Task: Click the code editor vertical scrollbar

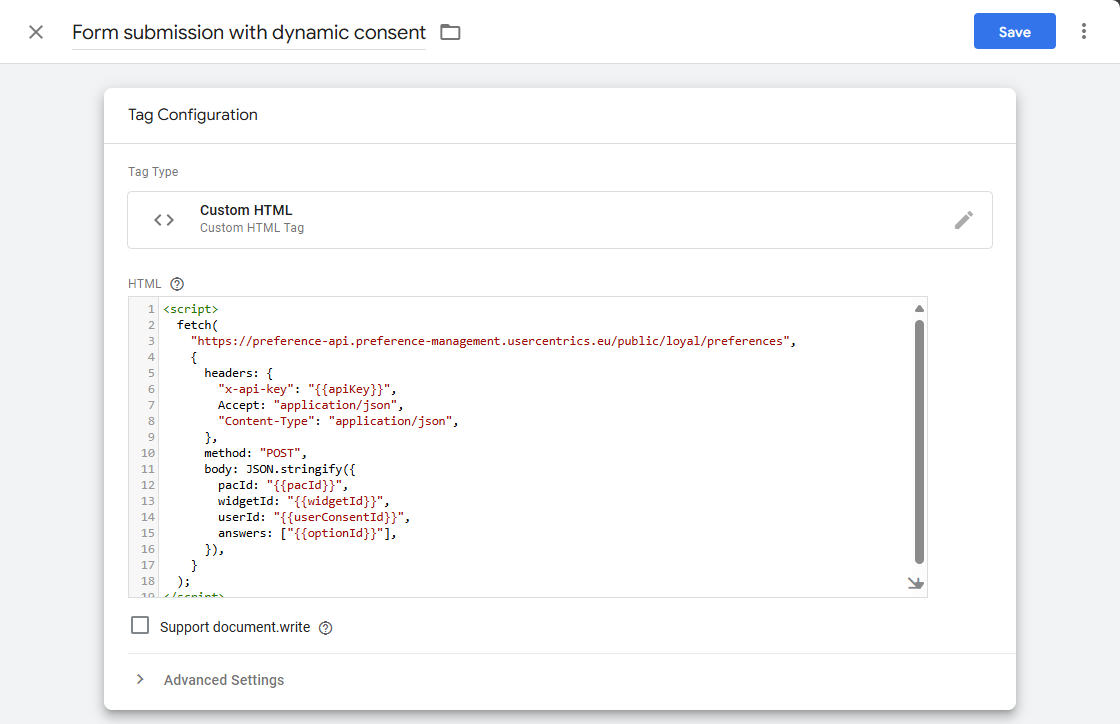Action: point(919,442)
